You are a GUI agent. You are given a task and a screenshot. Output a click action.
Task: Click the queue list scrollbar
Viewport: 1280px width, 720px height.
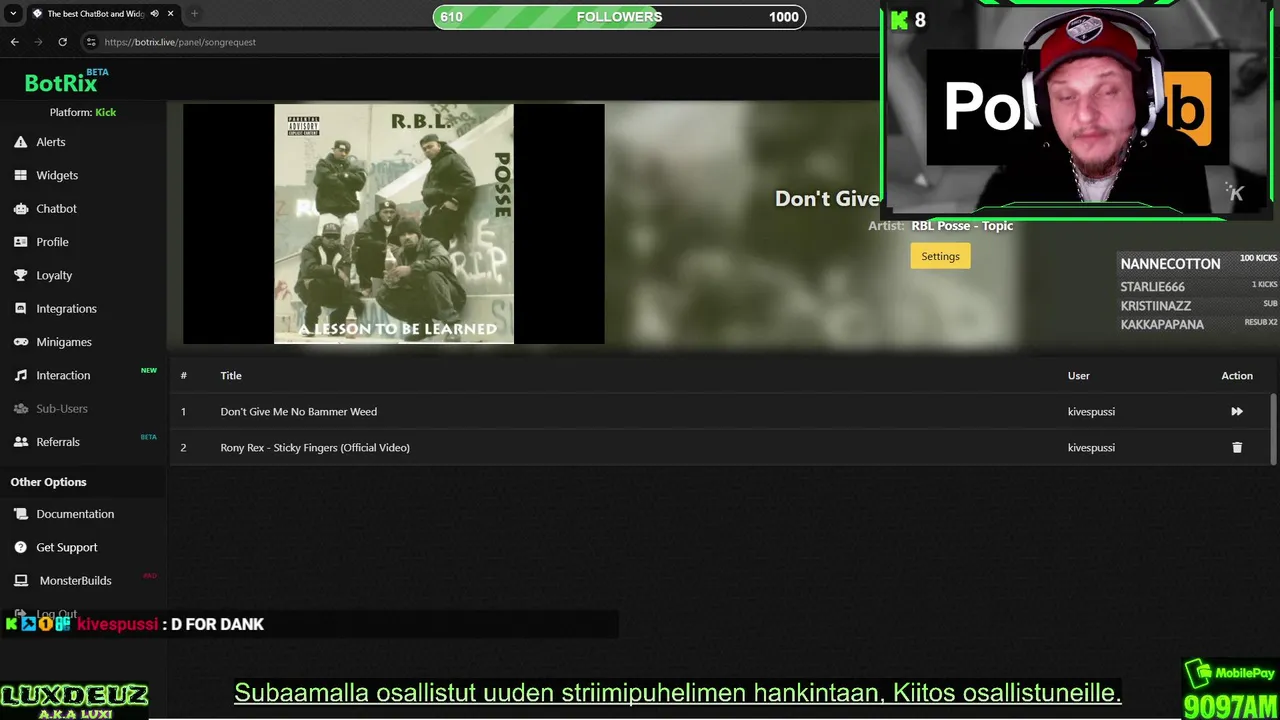1274,429
